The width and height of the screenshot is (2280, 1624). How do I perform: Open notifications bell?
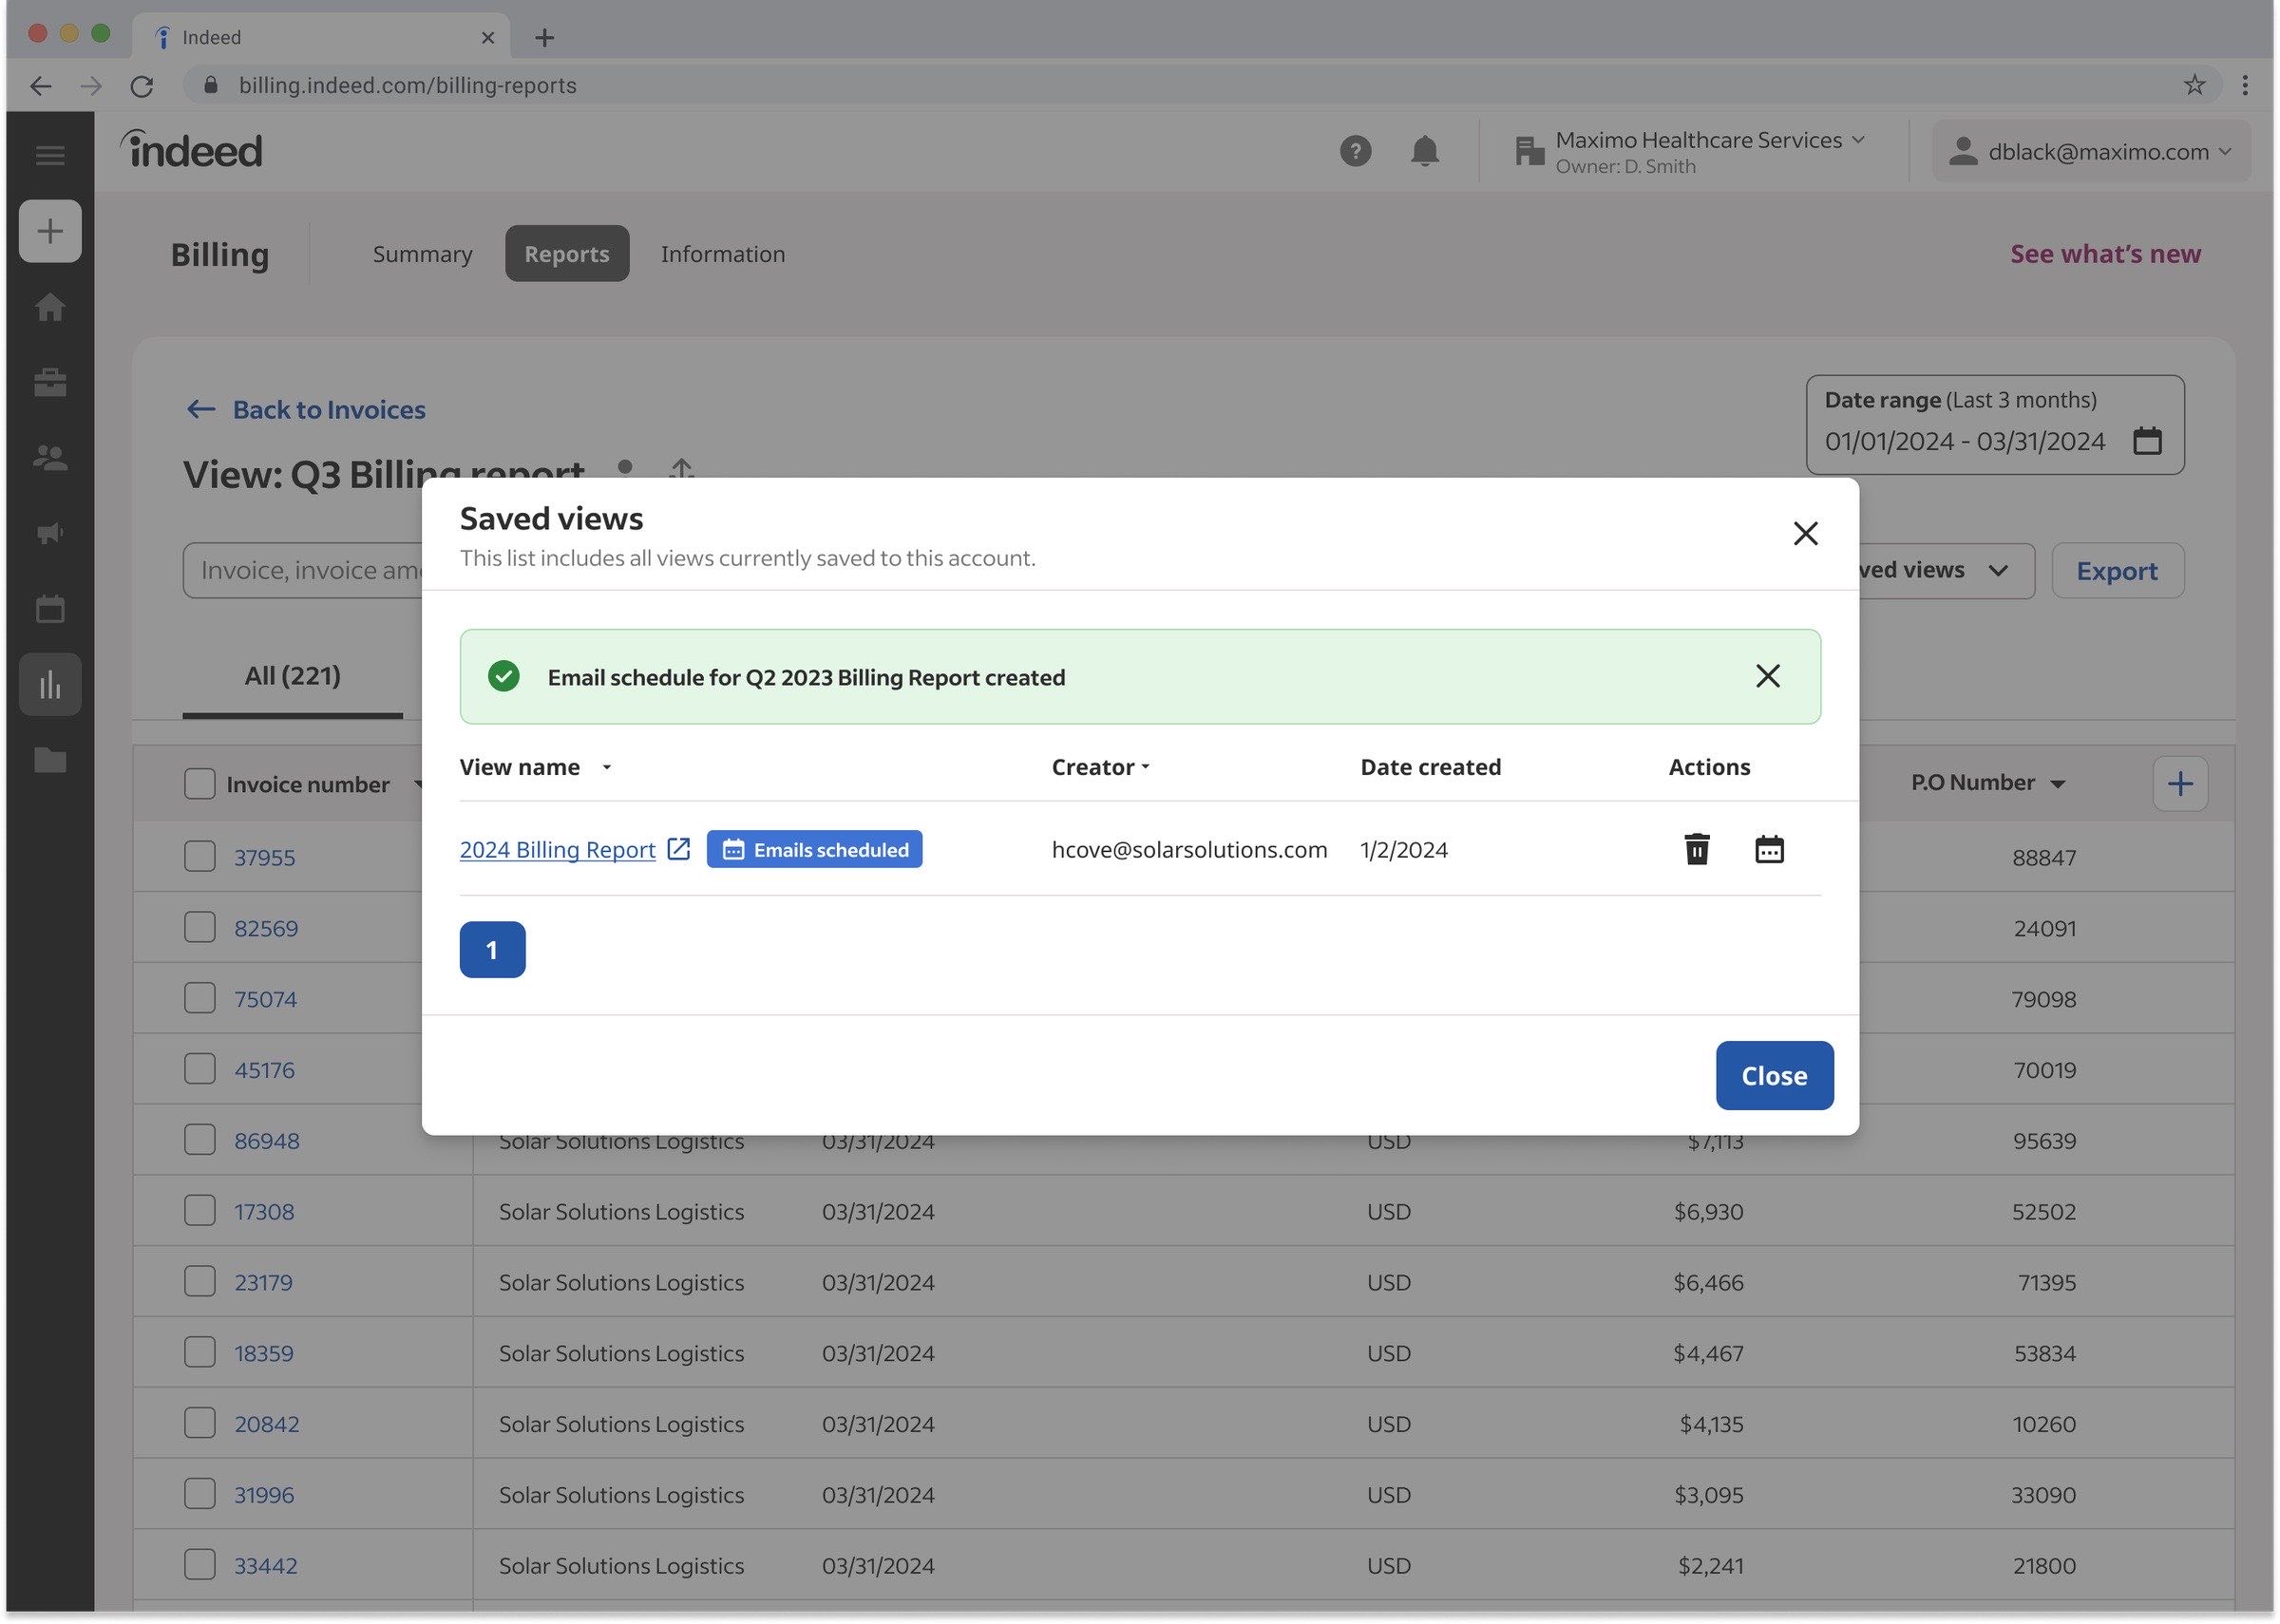(x=1424, y=151)
